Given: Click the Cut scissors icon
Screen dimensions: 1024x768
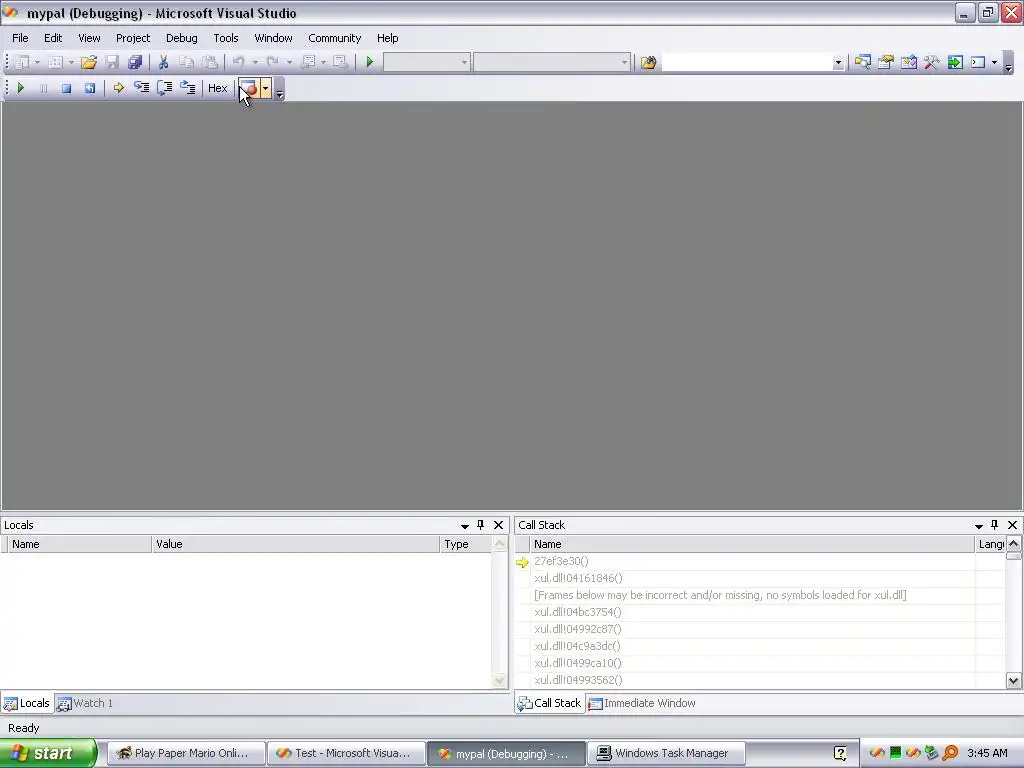Looking at the screenshot, I should [x=163, y=62].
